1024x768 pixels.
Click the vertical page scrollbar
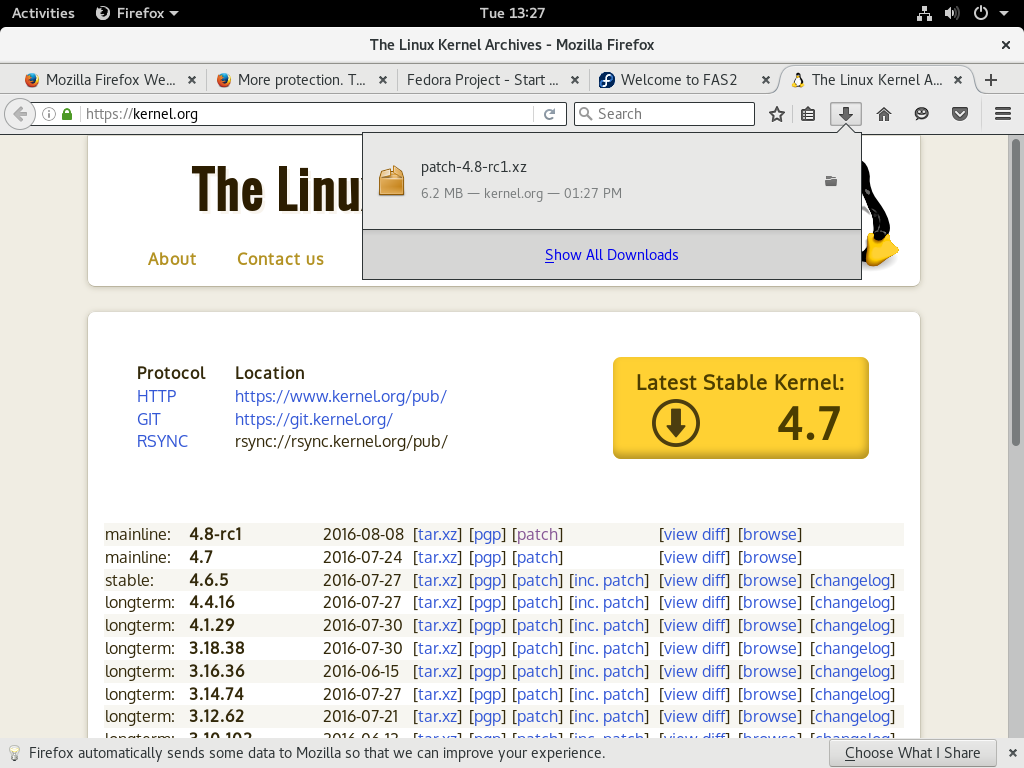(x=1016, y=293)
